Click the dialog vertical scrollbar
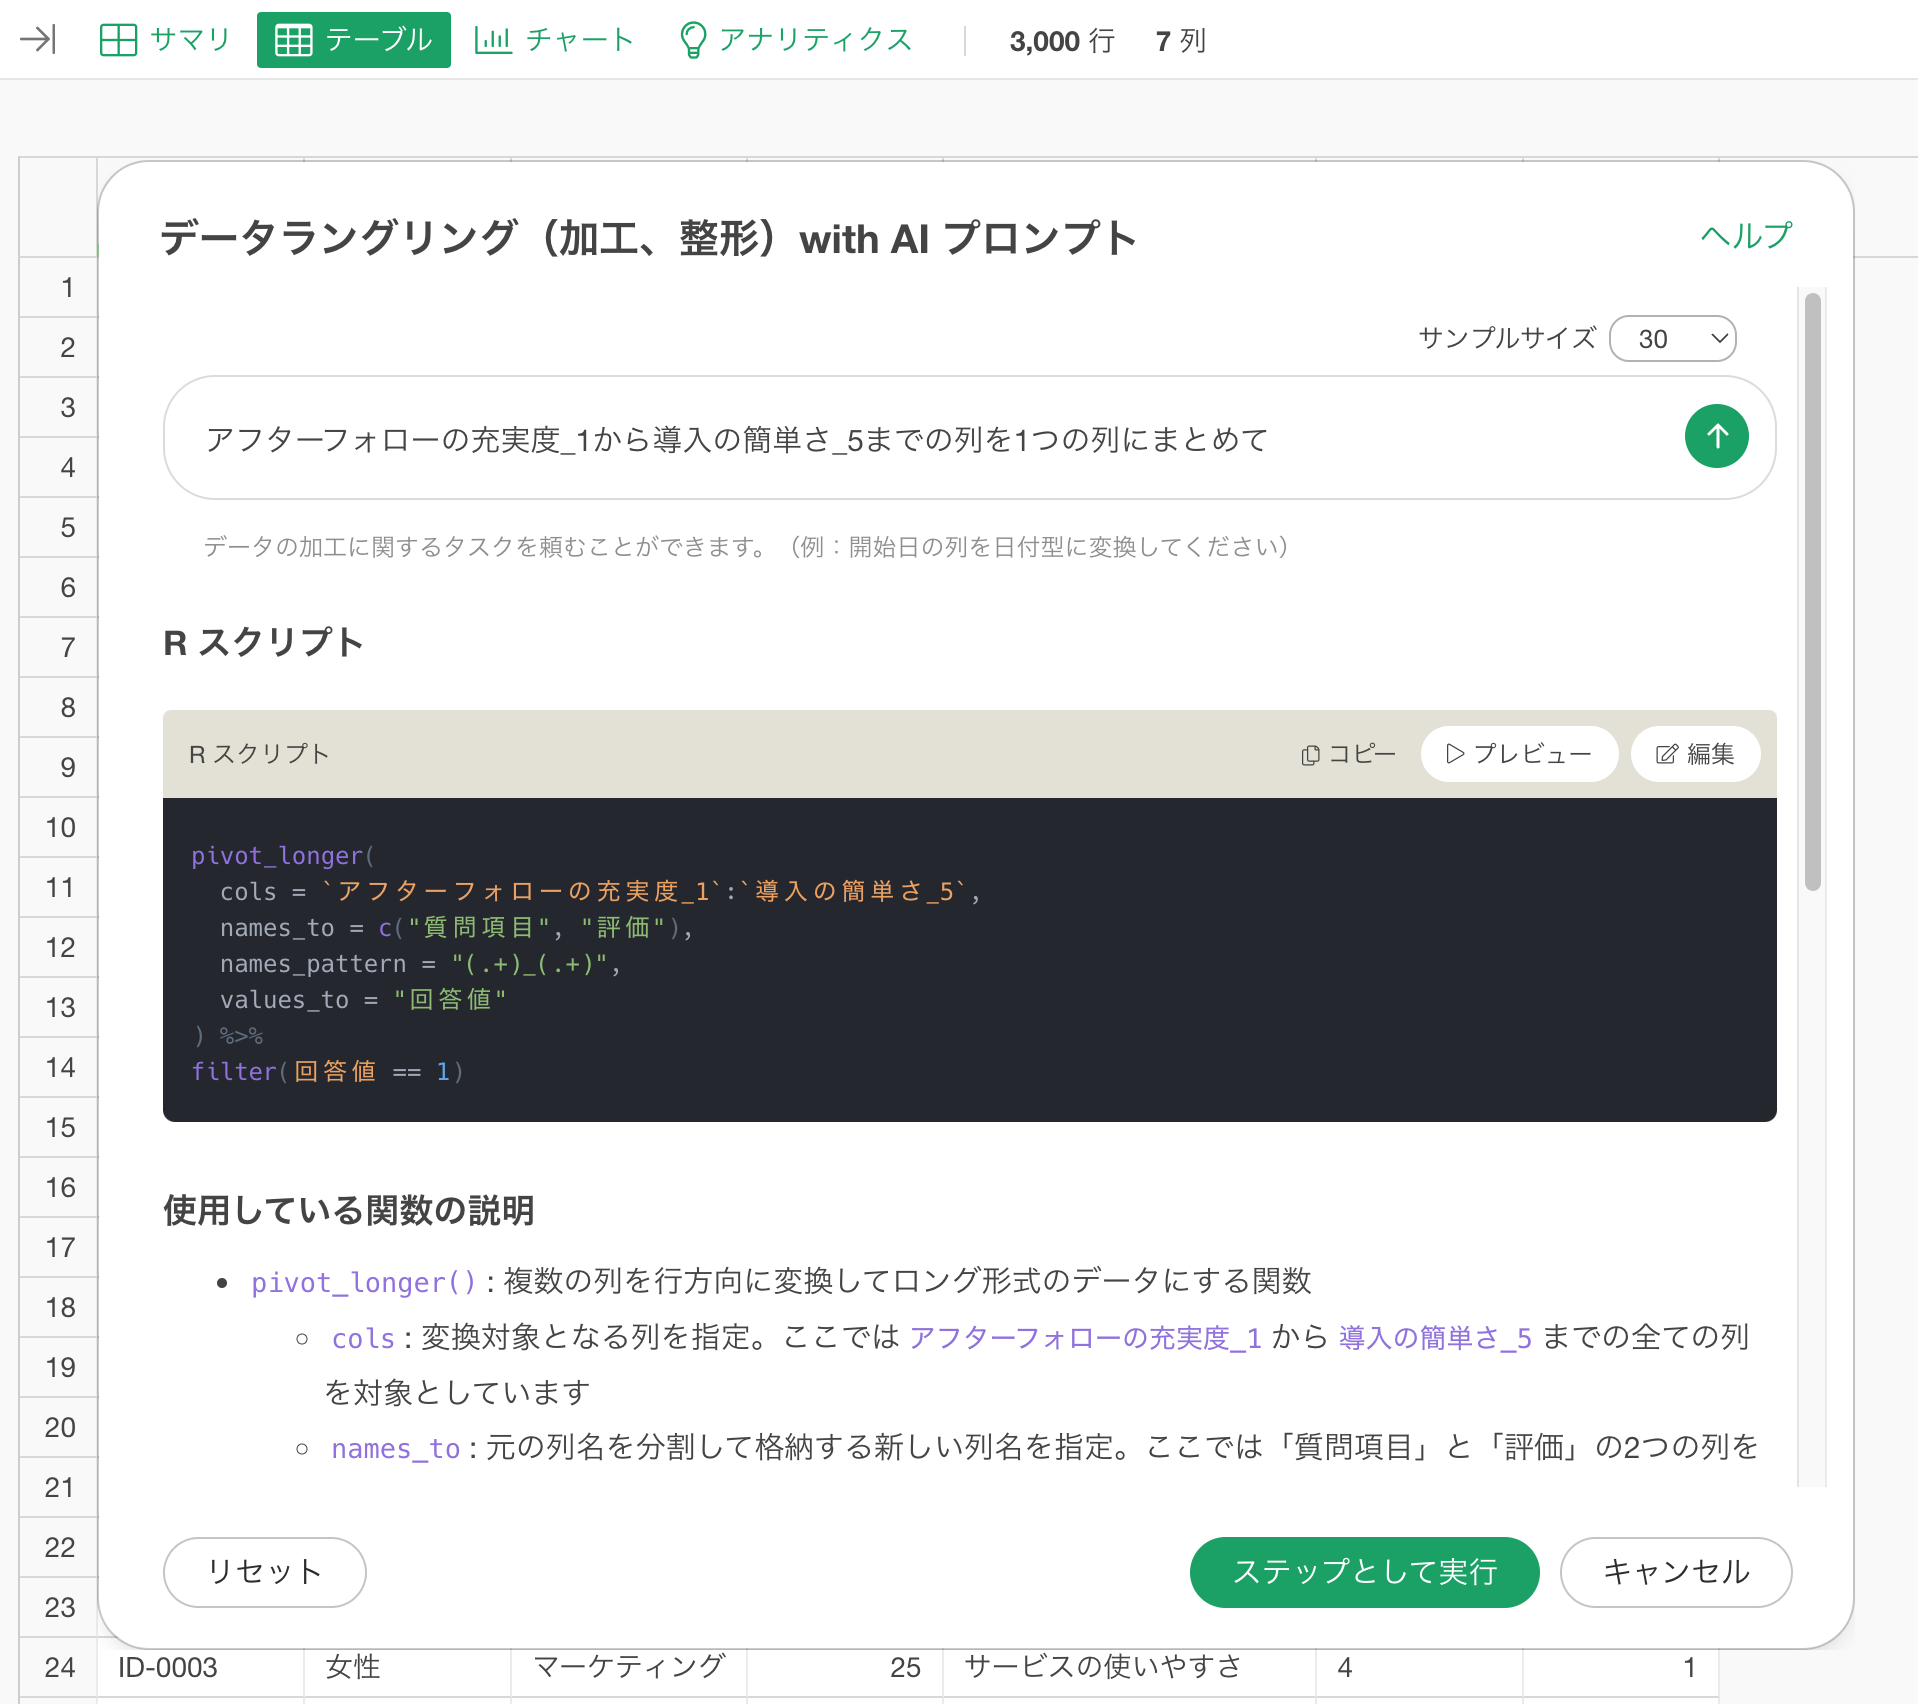 pos(1812,590)
